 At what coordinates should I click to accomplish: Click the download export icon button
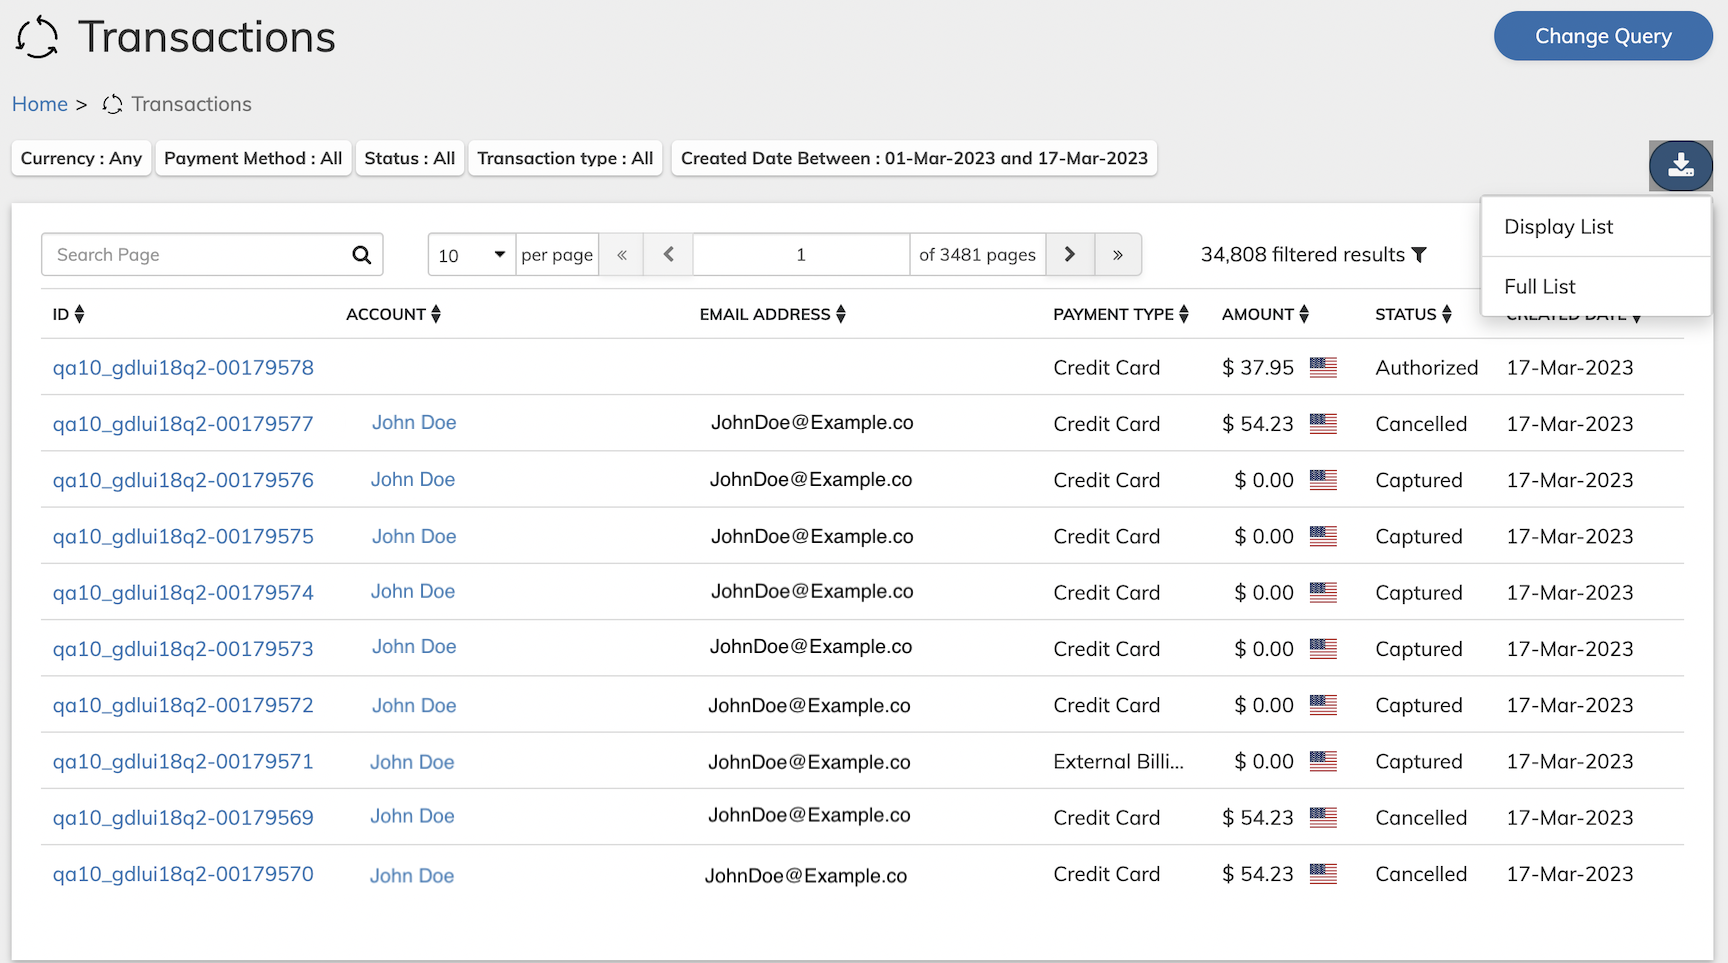1681,165
